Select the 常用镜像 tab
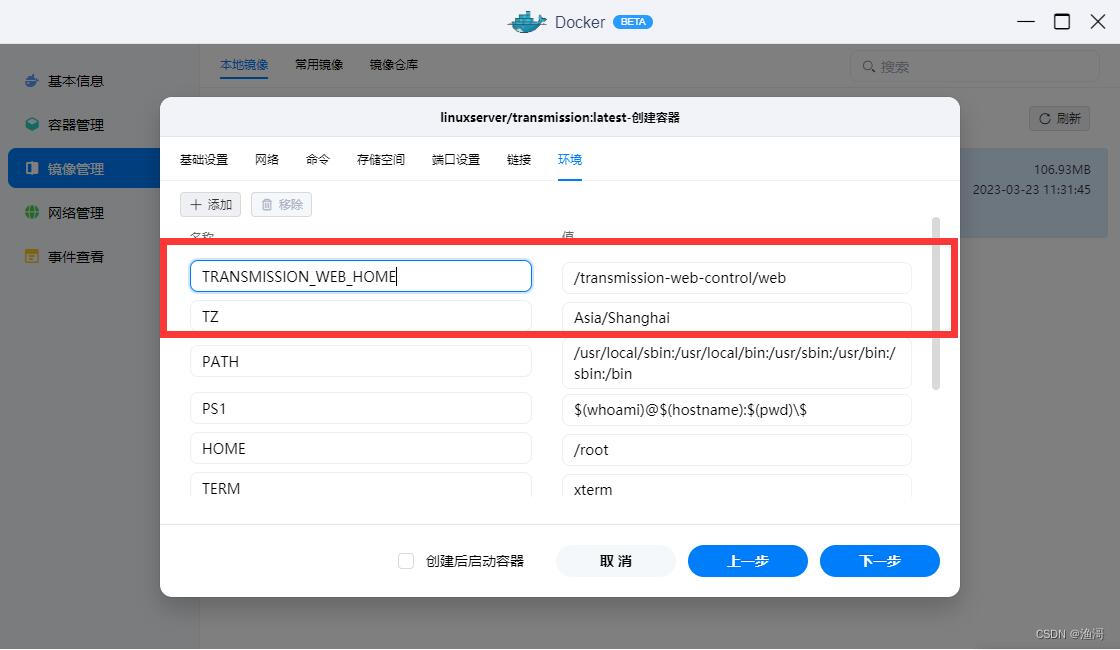 (x=319, y=65)
